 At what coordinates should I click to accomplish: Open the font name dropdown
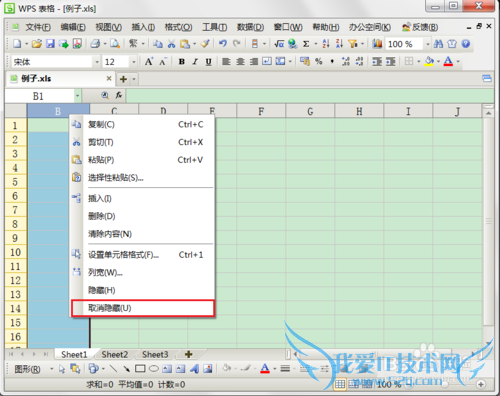(97, 62)
